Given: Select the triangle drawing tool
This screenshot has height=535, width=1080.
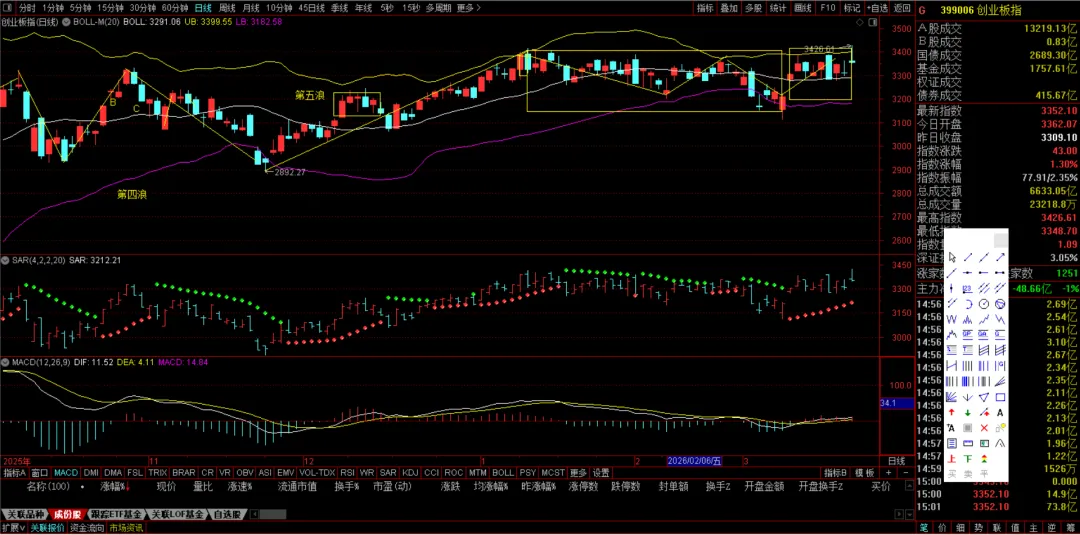Looking at the screenshot, I should click(x=984, y=397).
